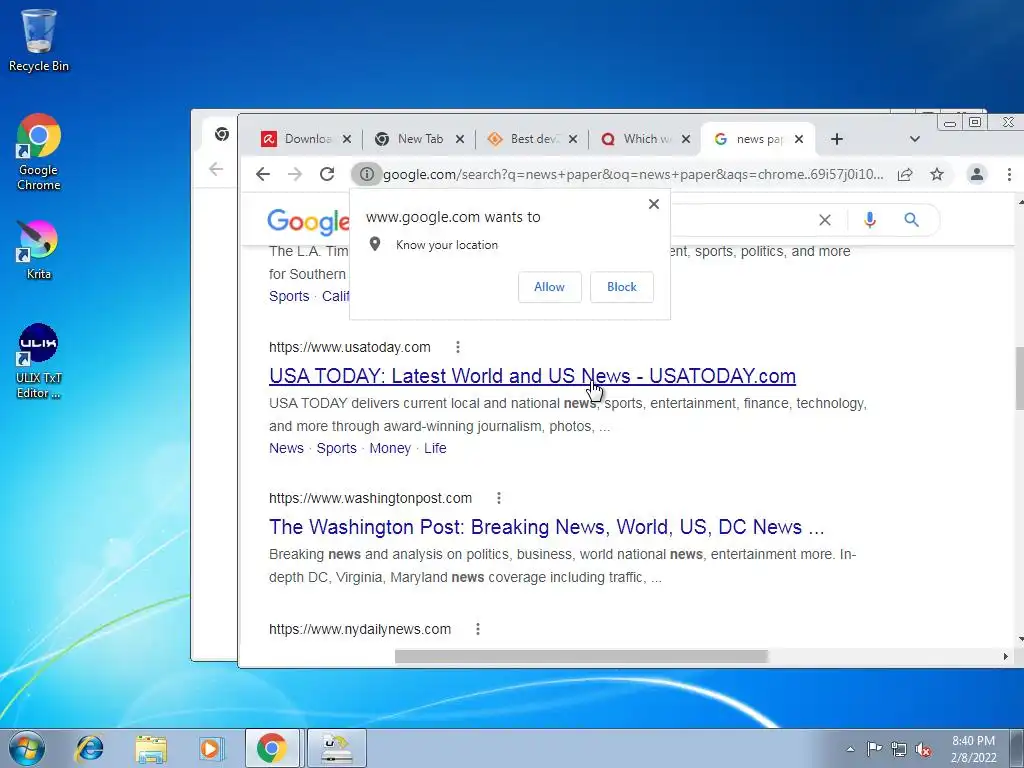Open the Windows Start menu orb
The width and height of the screenshot is (1024, 768).
26,748
